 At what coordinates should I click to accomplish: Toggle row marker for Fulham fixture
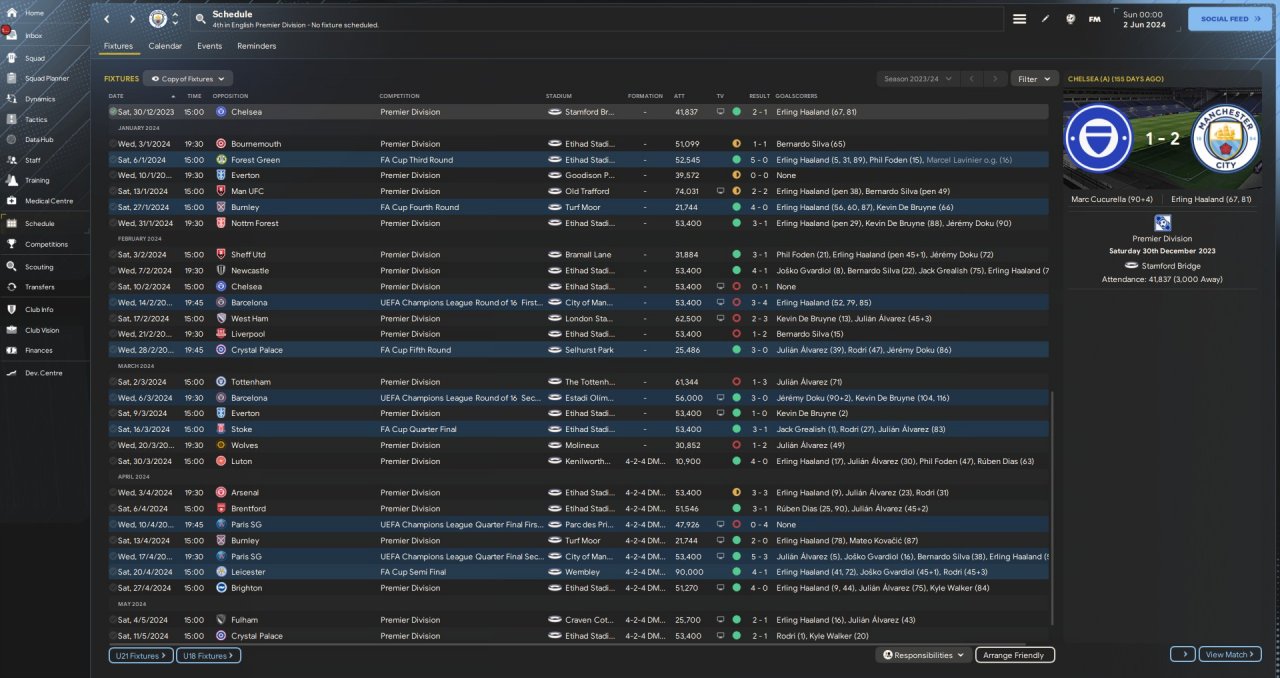pyautogui.click(x=113, y=620)
